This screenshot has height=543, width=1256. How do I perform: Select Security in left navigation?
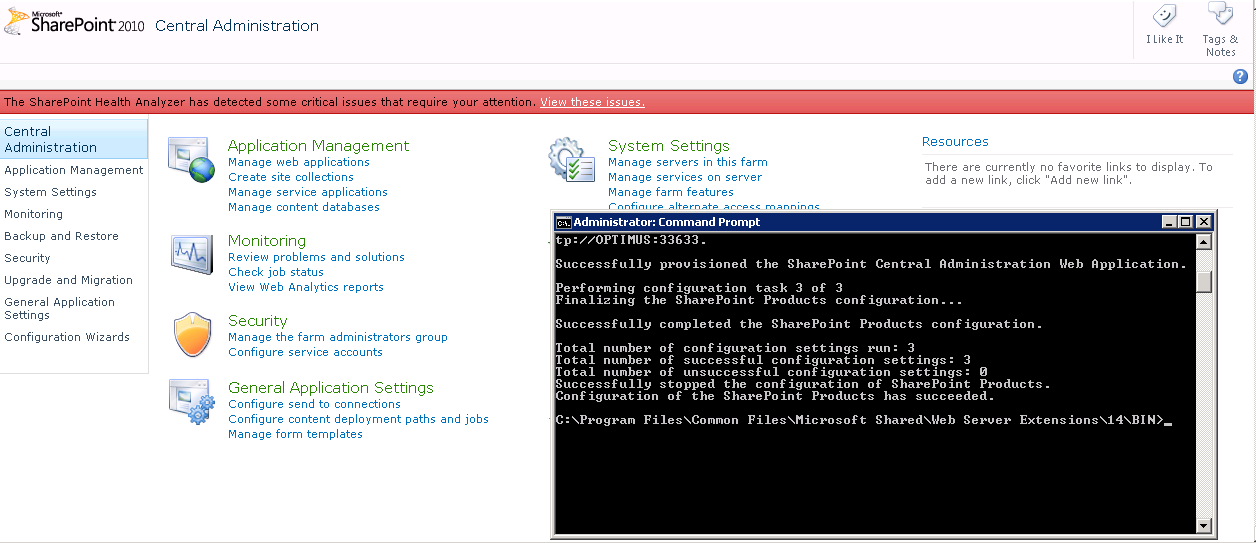(27, 258)
